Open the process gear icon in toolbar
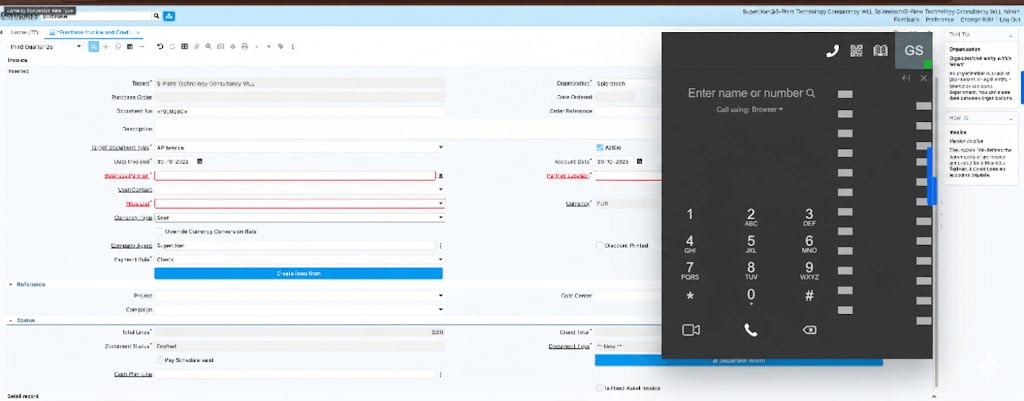The height and width of the screenshot is (401, 1024). pos(232,46)
